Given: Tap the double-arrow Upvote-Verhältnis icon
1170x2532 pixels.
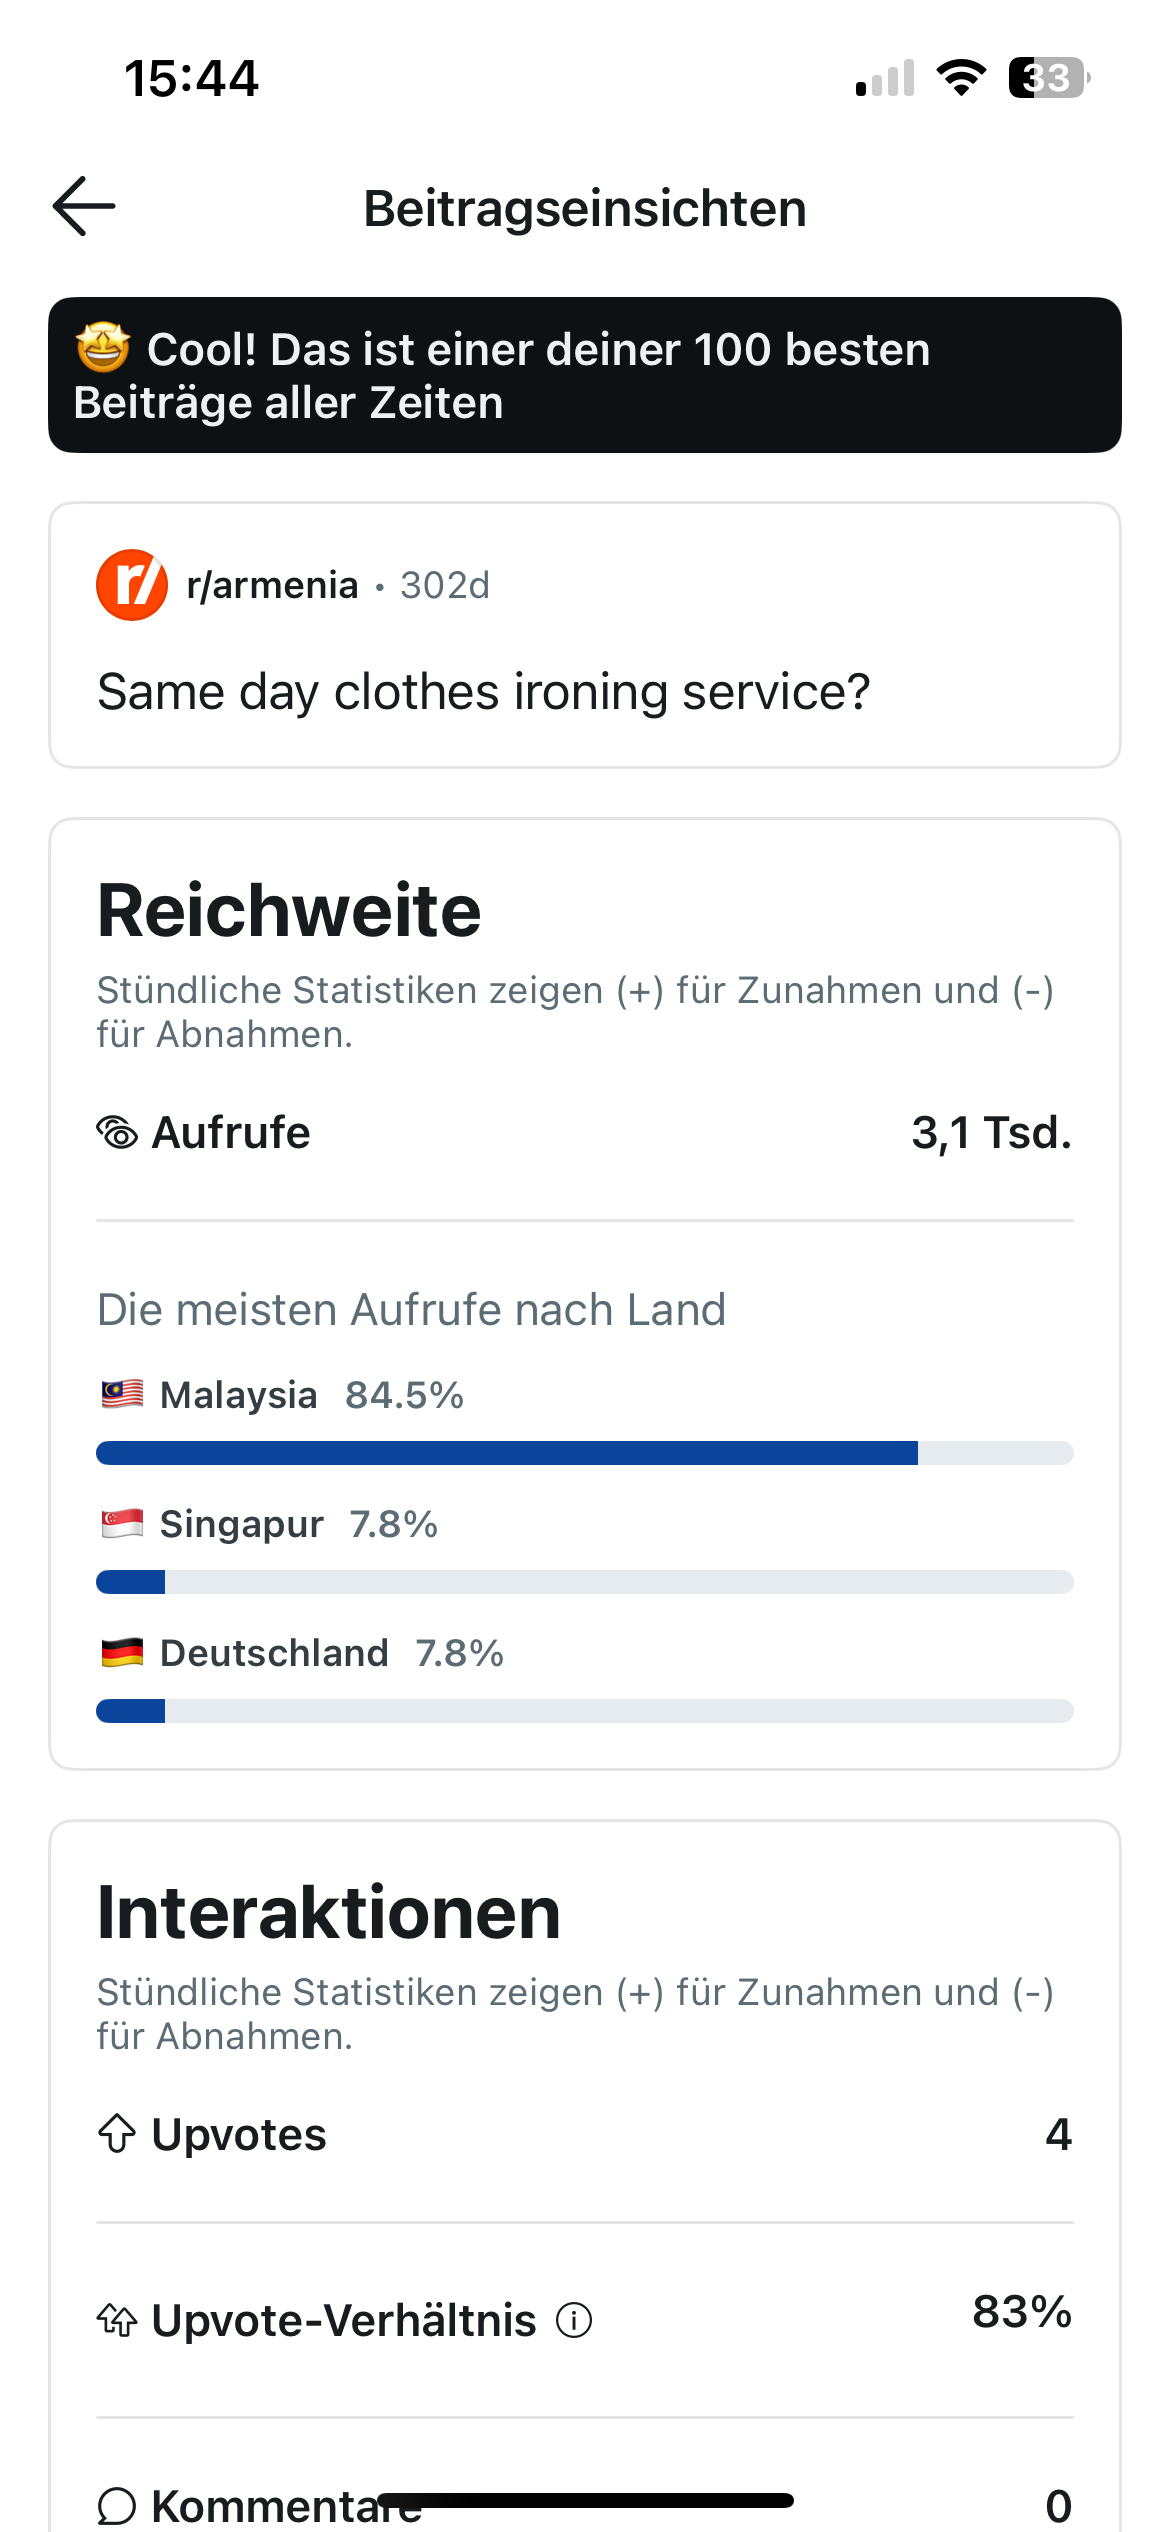Looking at the screenshot, I should (117, 2320).
